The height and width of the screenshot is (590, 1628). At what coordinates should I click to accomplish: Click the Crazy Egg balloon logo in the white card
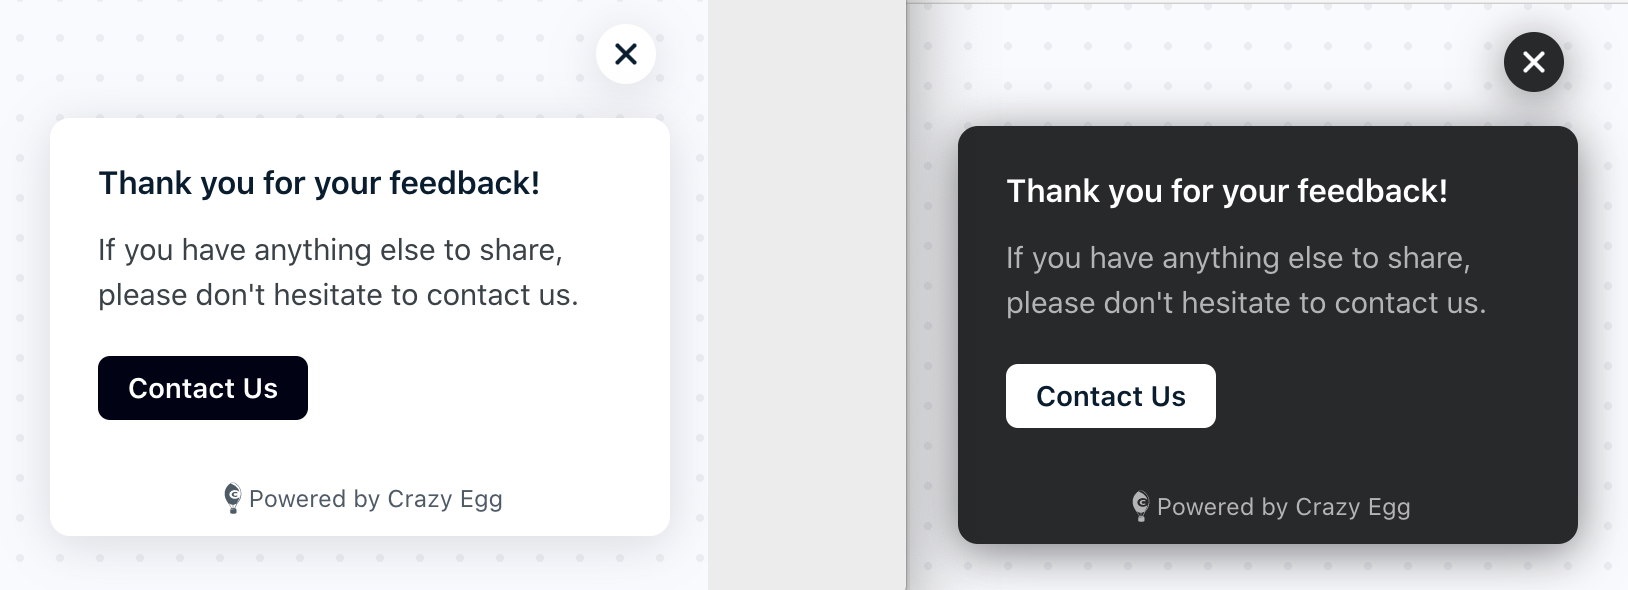pyautogui.click(x=233, y=498)
